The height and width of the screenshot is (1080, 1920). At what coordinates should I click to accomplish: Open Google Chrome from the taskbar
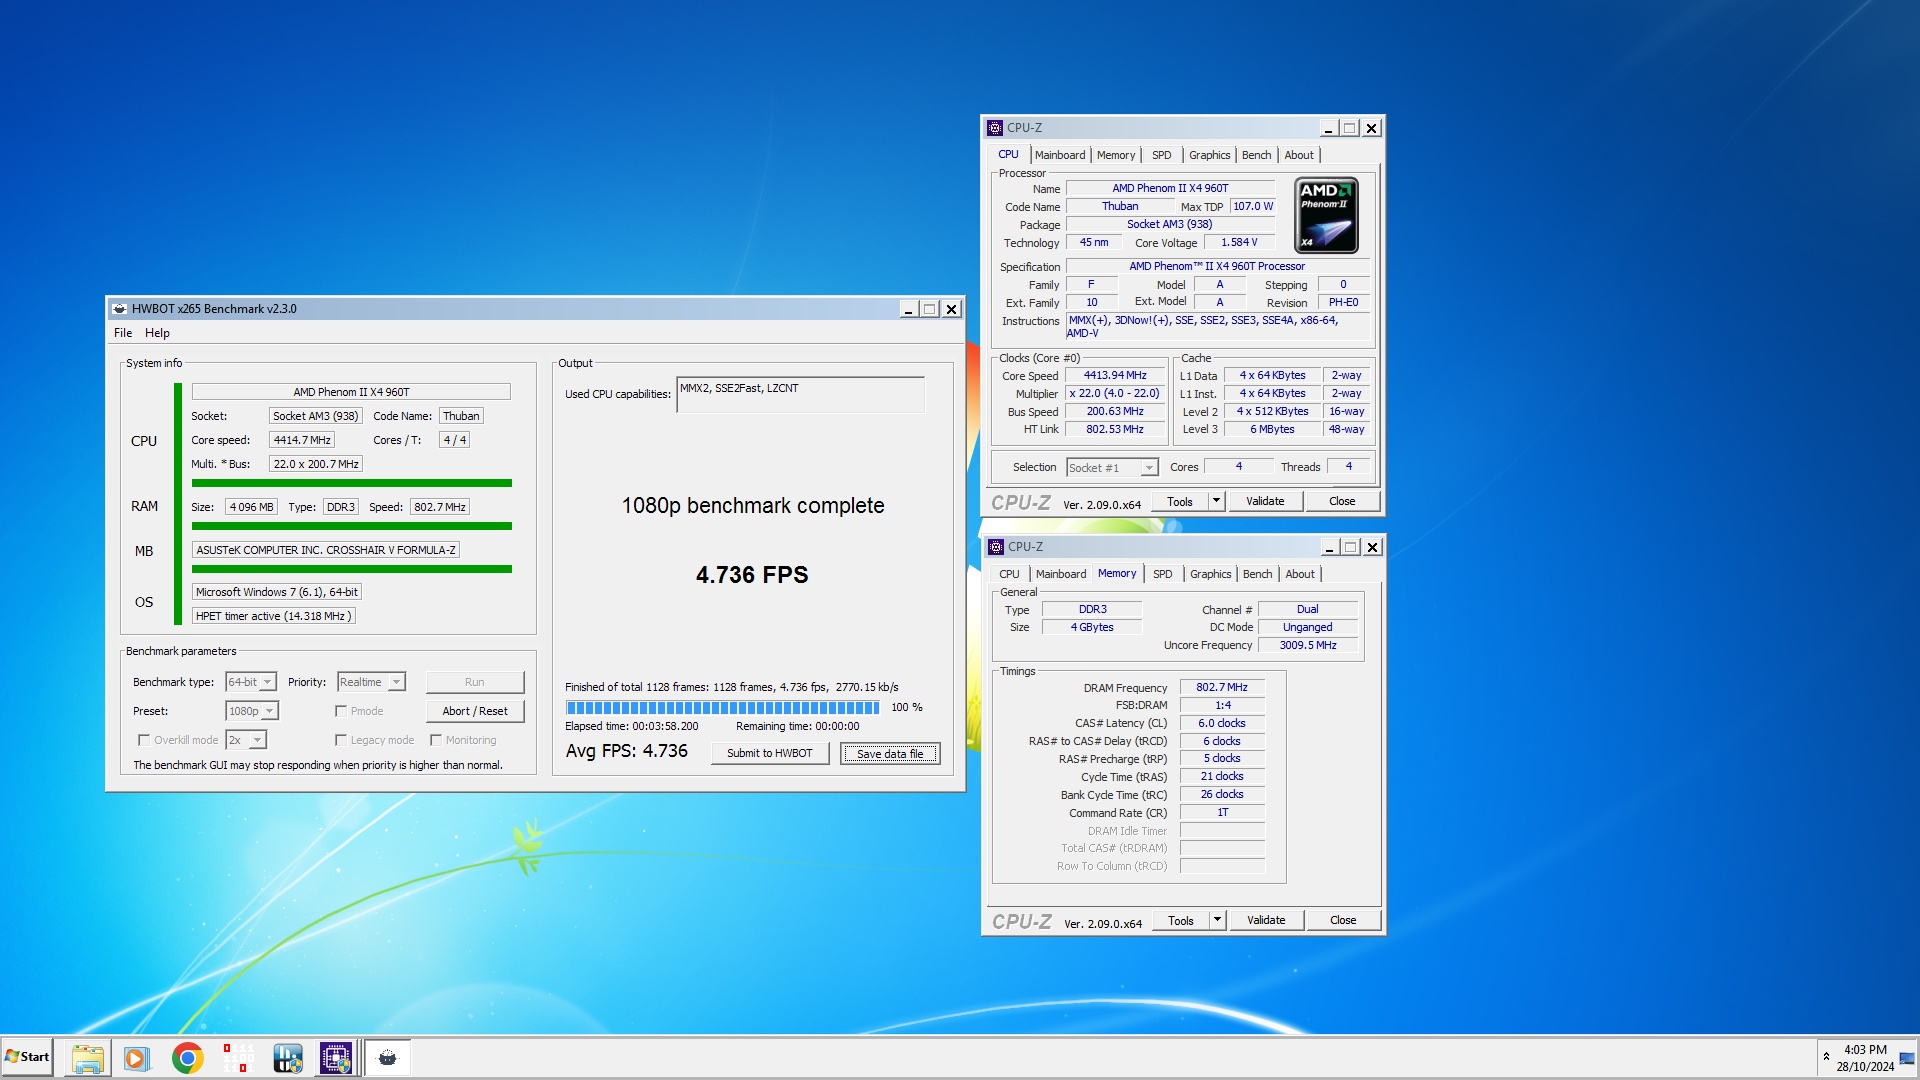coord(187,1058)
